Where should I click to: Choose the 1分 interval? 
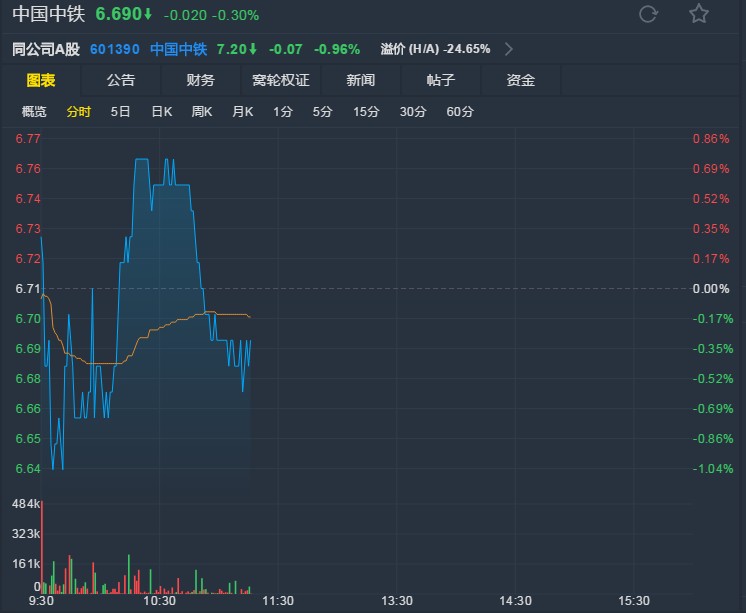coord(283,112)
